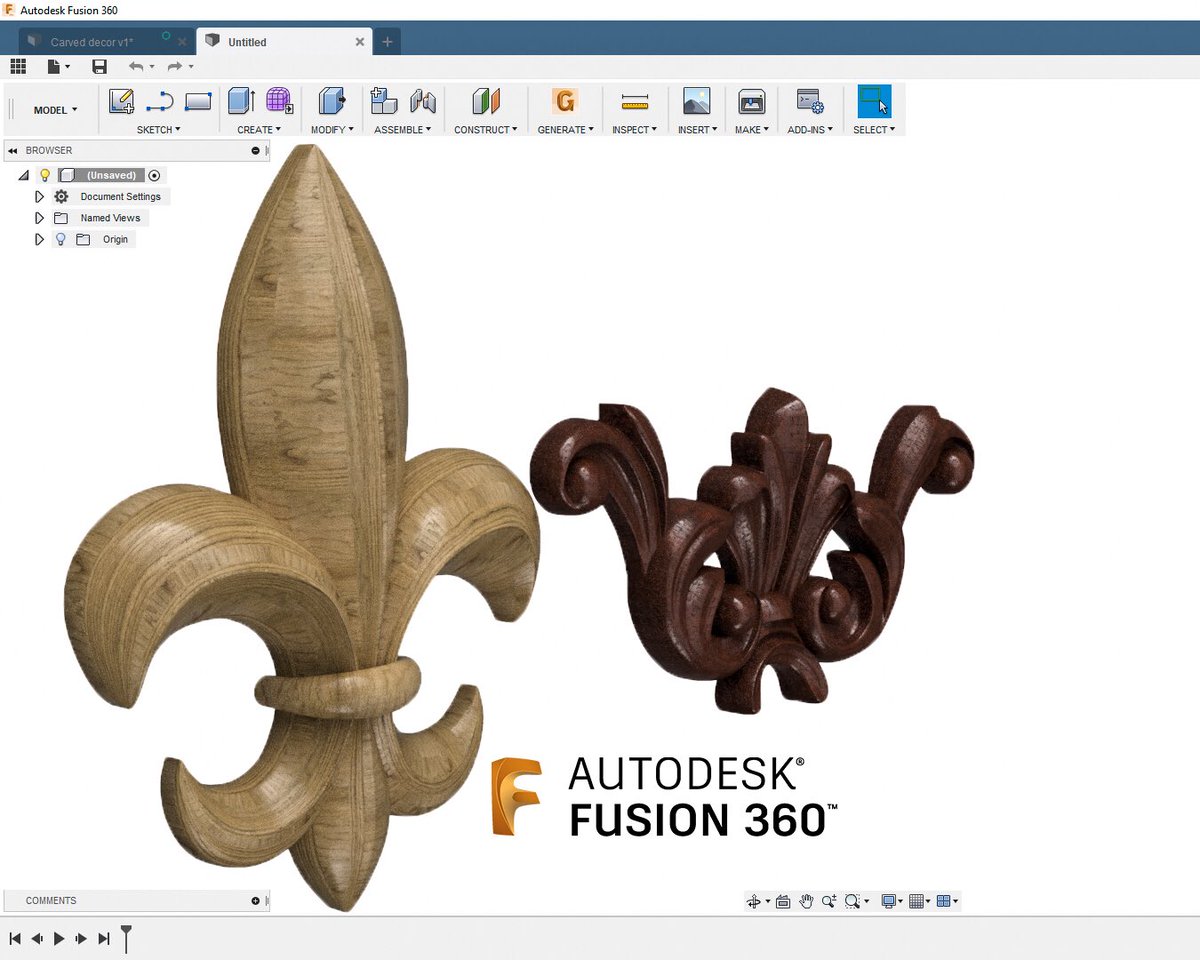
Task: Open the MODEL workspace dropdown
Action: pos(55,110)
